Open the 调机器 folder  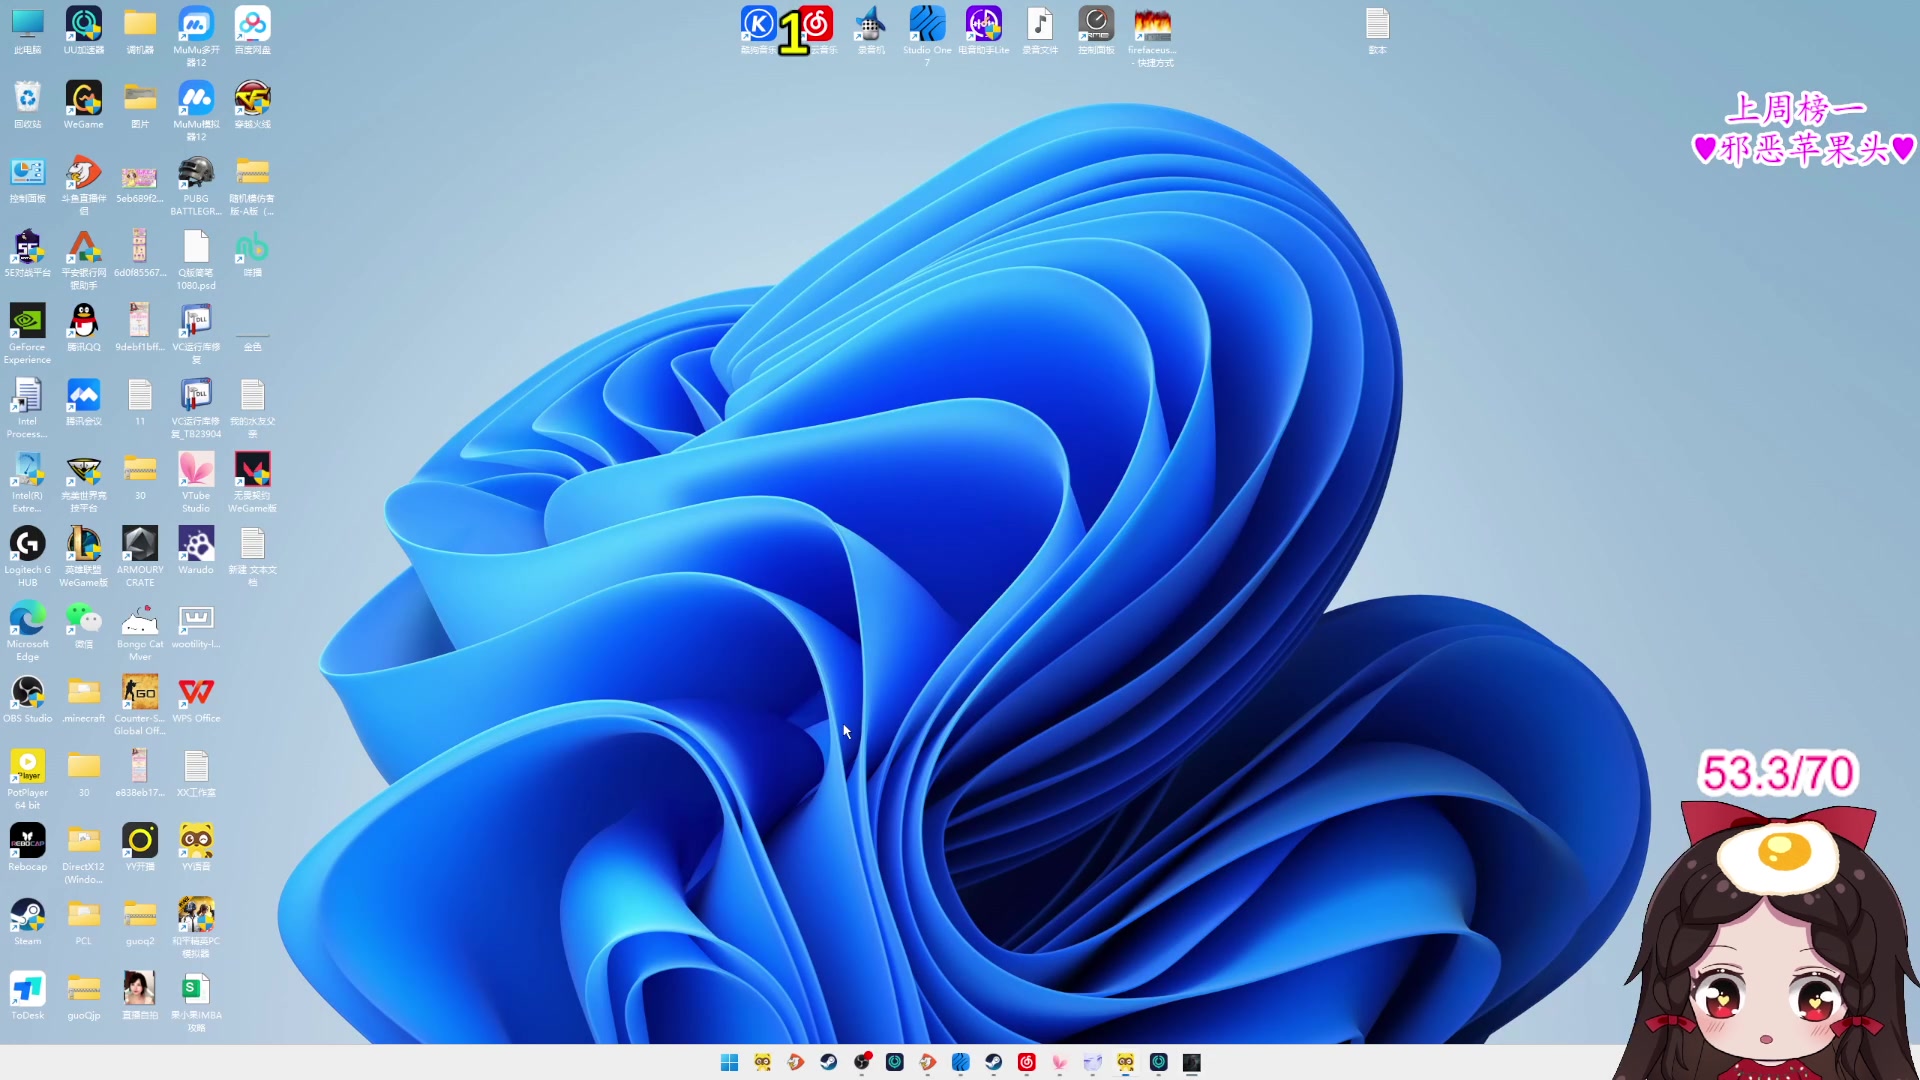(140, 30)
